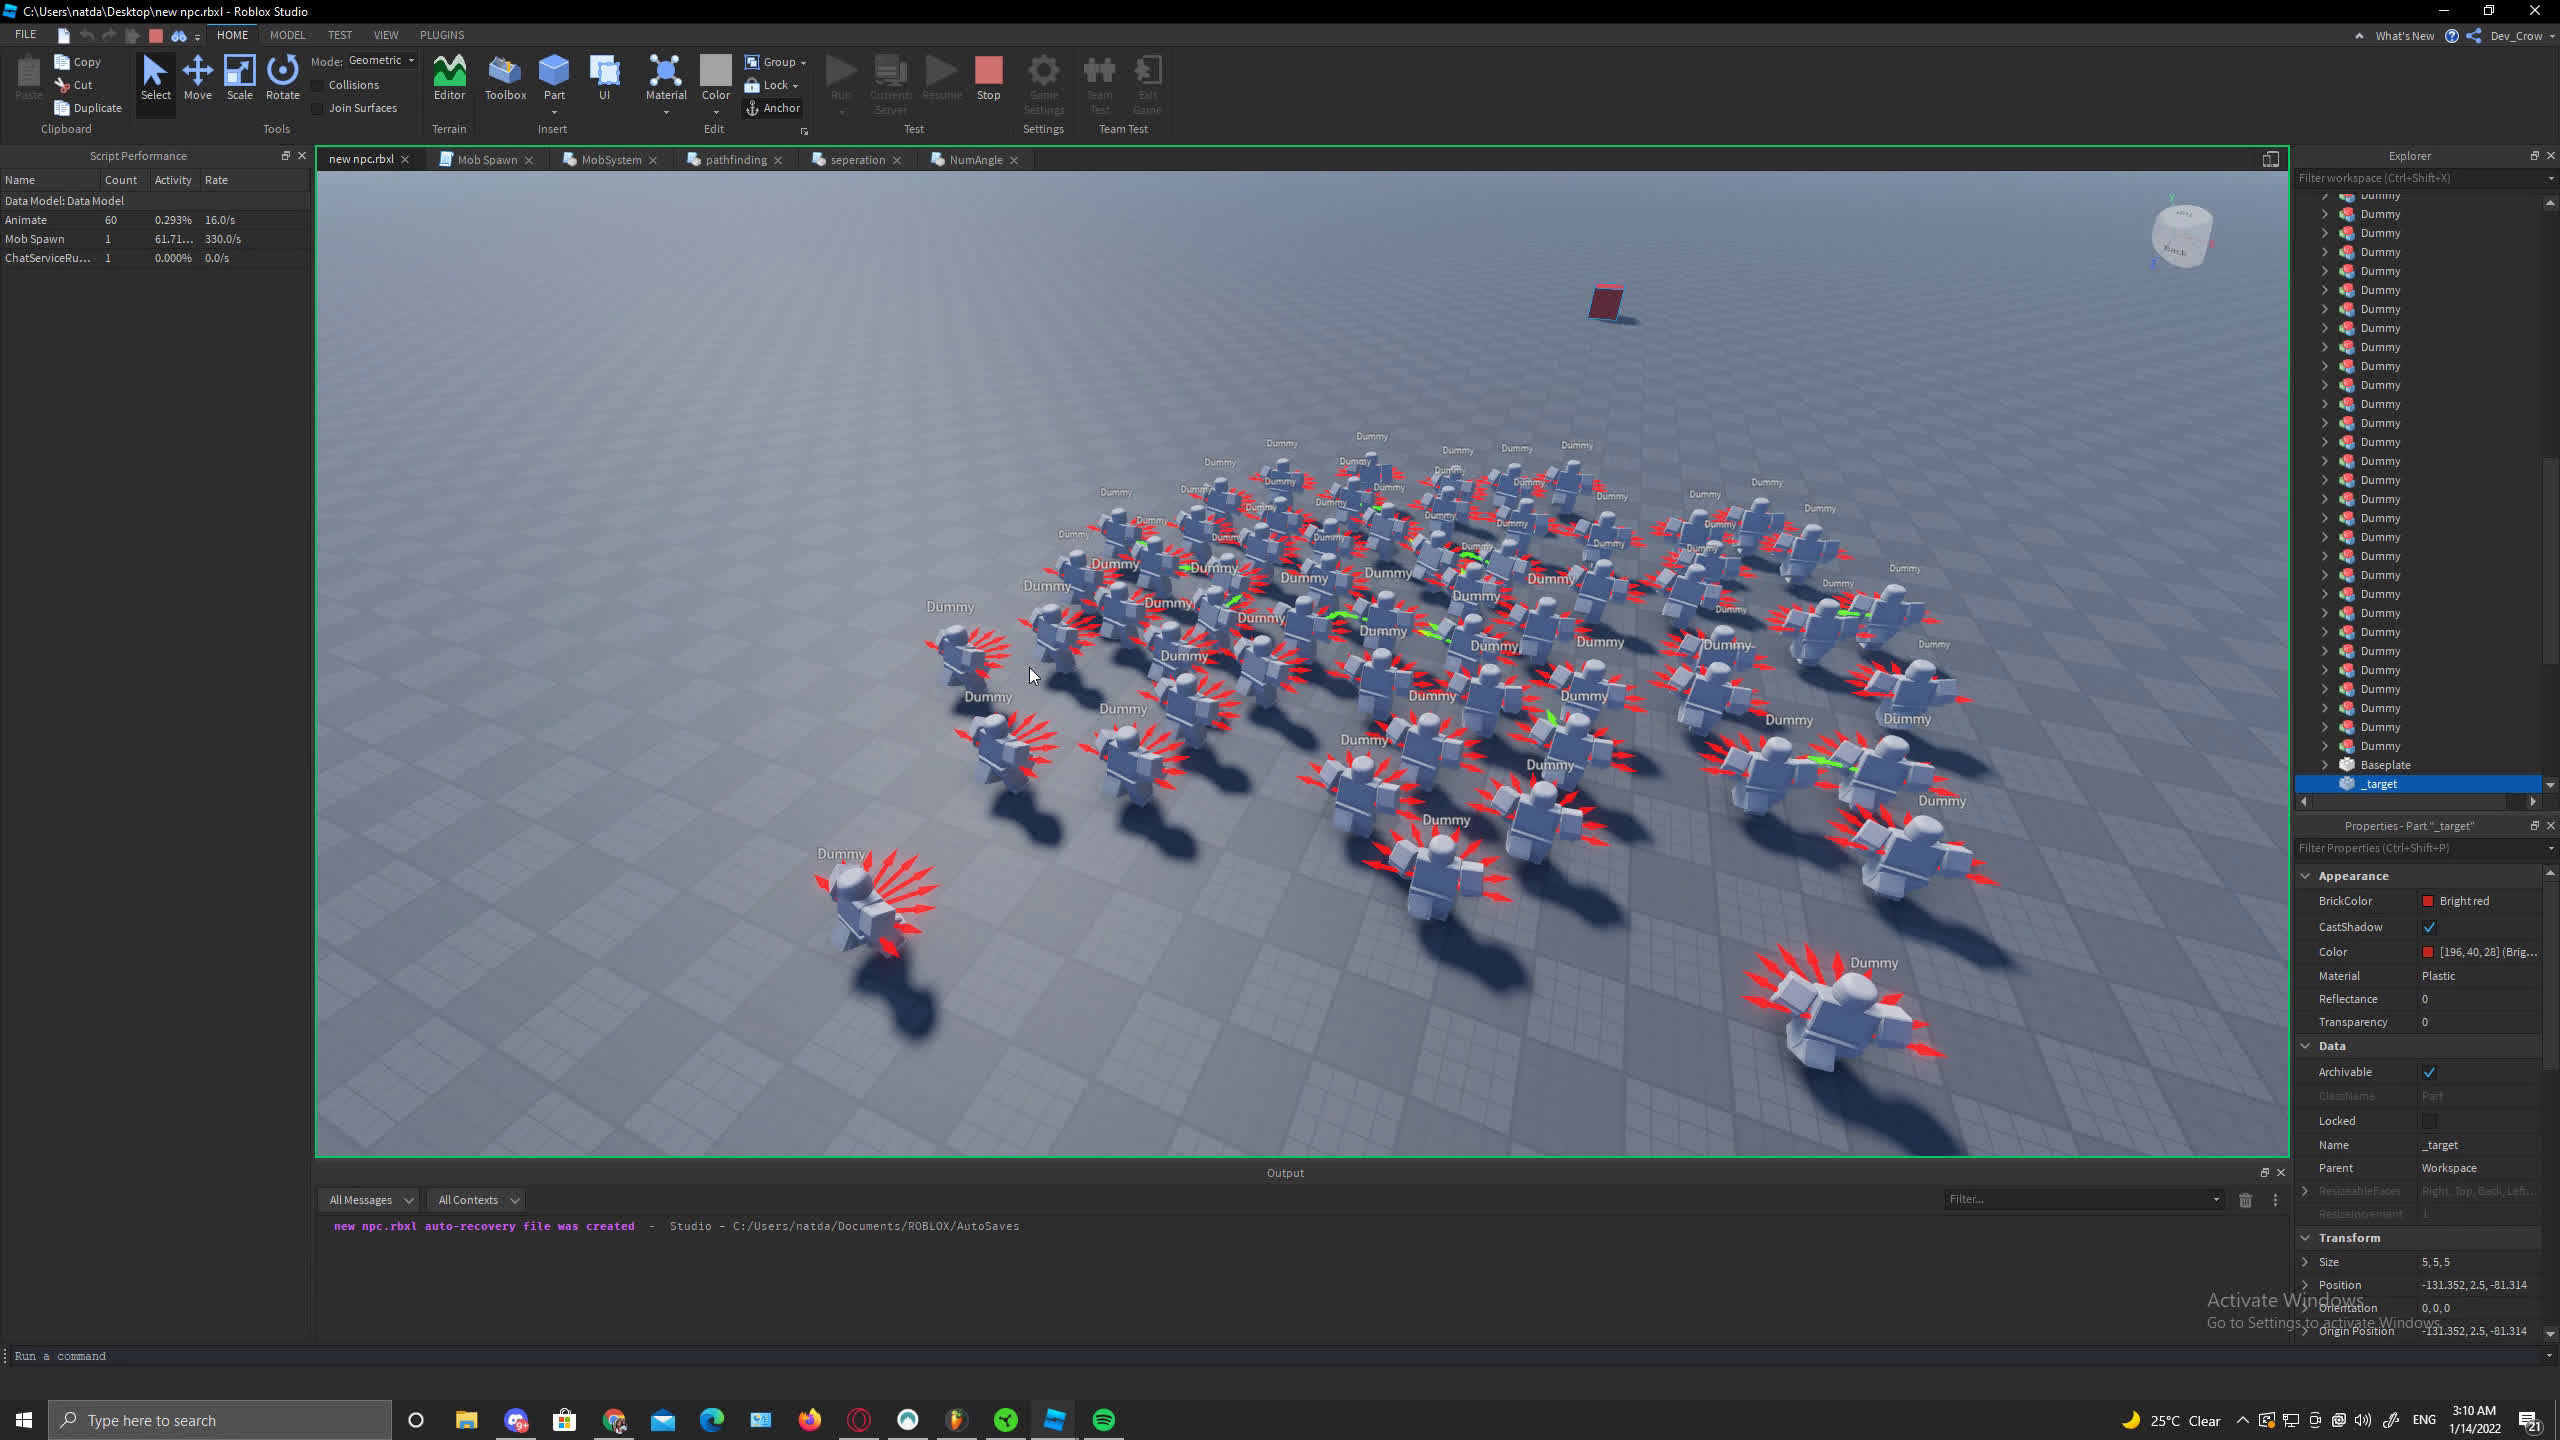Image resolution: width=2560 pixels, height=1440 pixels.
Task: Open the All Messages dropdown
Action: 370,1200
